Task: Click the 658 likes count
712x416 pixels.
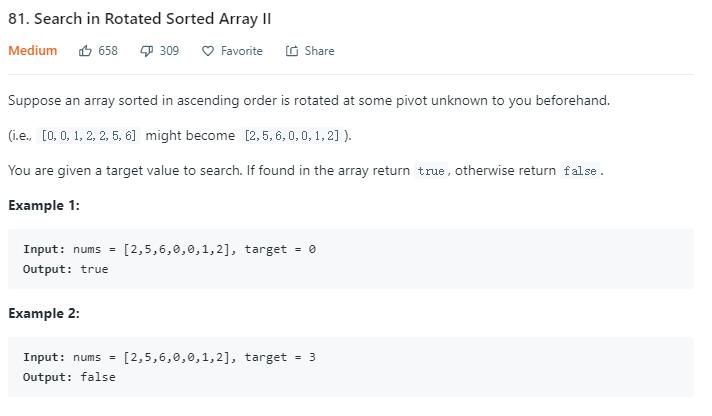Action: point(108,51)
